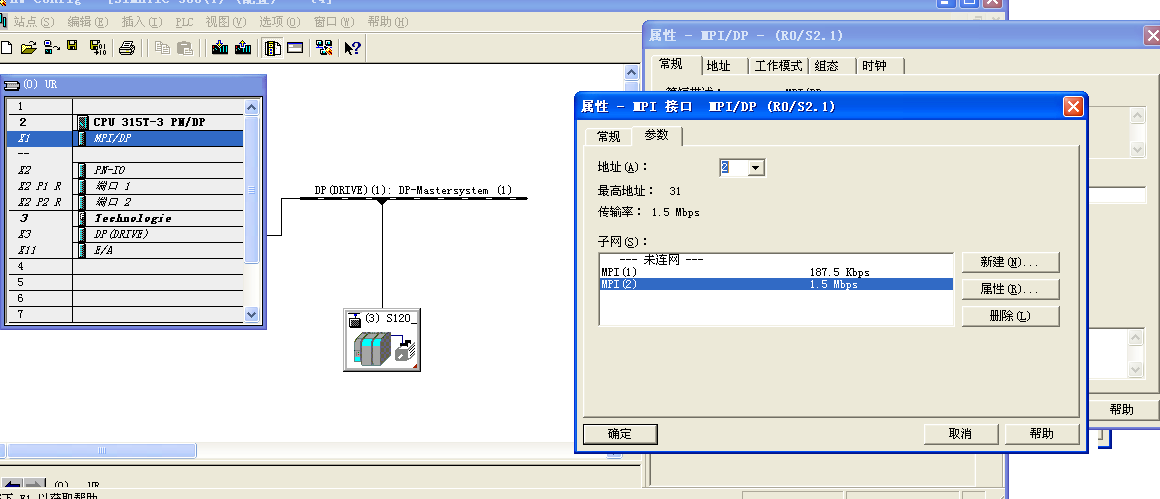Select the 未连网 entry in subnet list
This screenshot has height=499, width=1160.
pyautogui.click(x=776, y=260)
